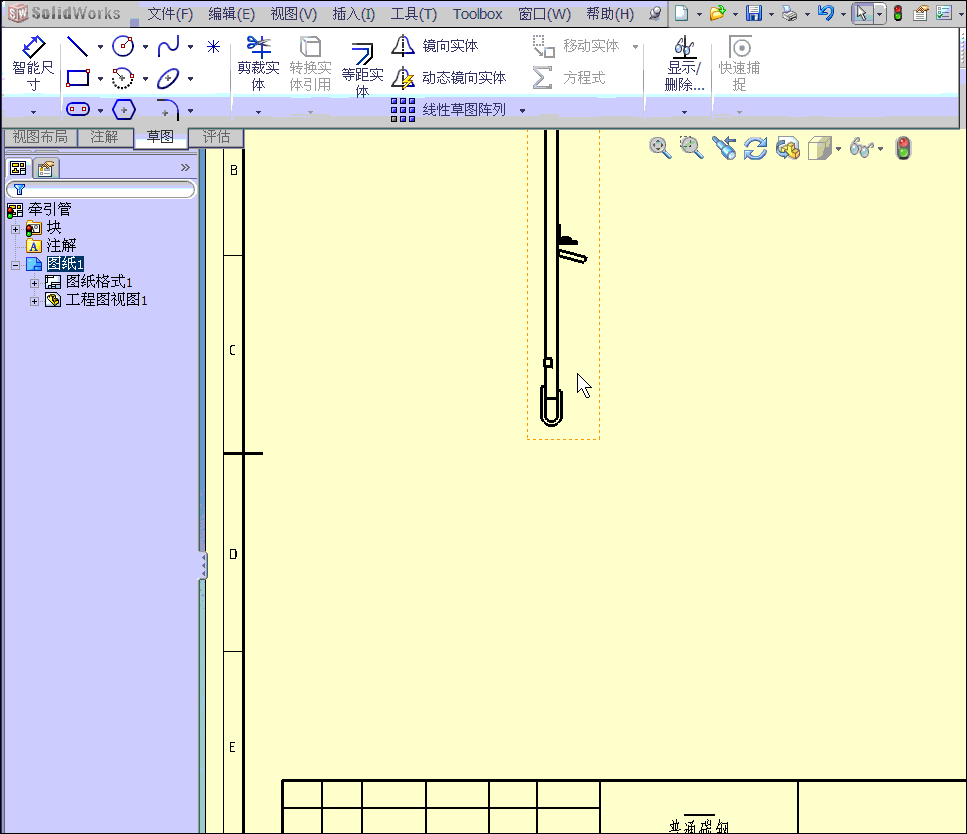Select the Ellipse sketch tool
The image size is (967, 834).
[x=168, y=78]
